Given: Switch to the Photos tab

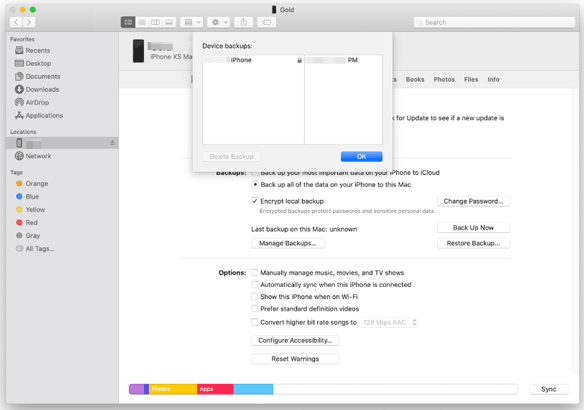Looking at the screenshot, I should (444, 79).
